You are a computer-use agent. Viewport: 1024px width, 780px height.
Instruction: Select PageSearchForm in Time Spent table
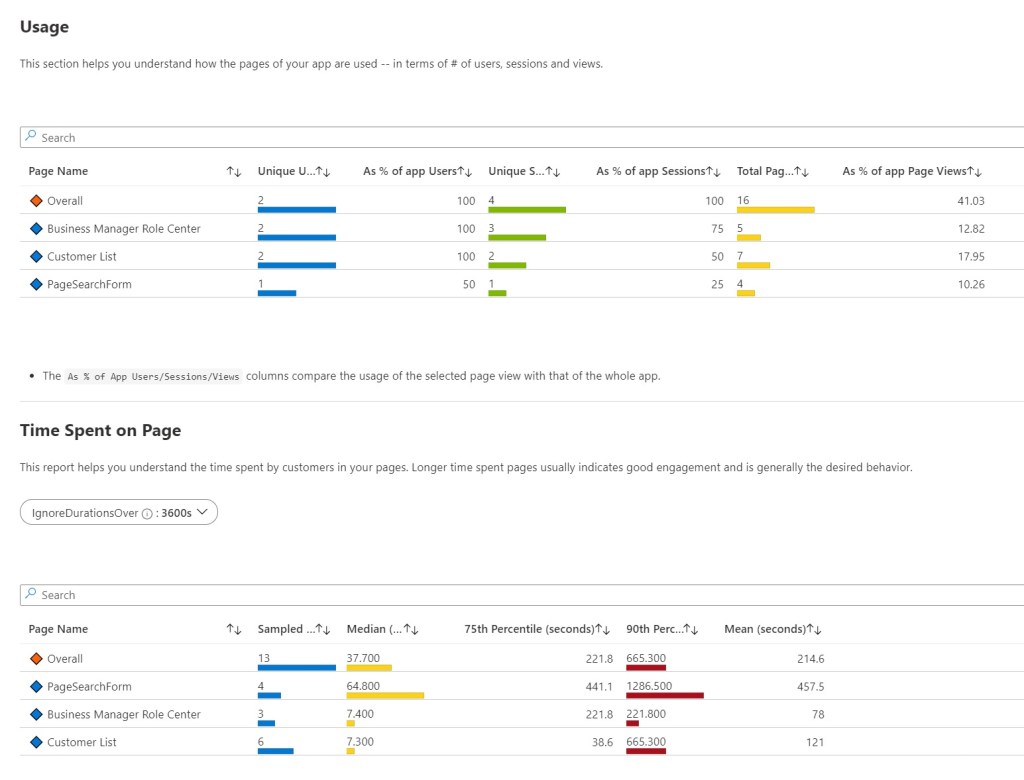[89, 687]
